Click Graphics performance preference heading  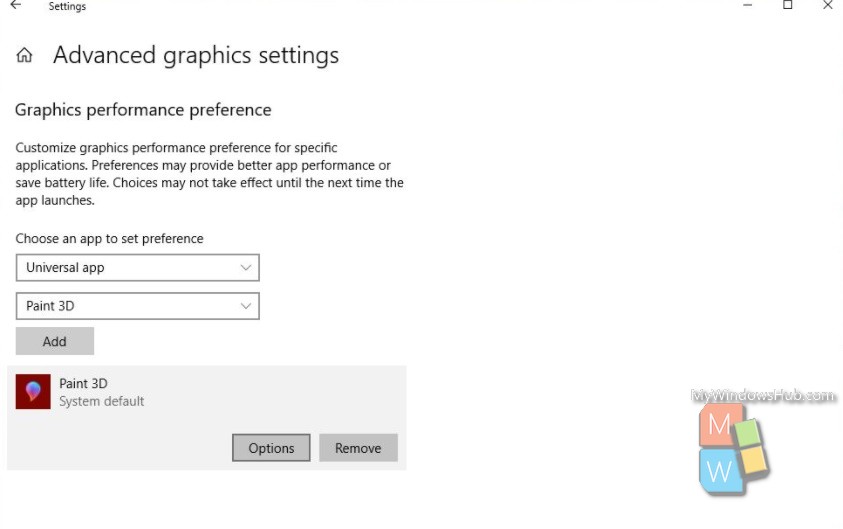143,110
